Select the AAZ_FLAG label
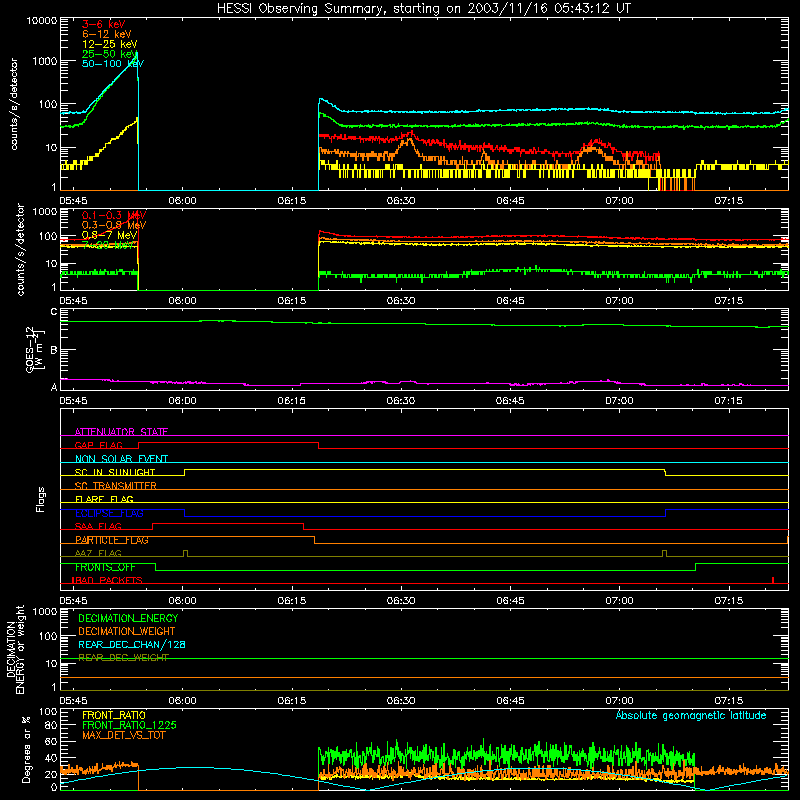 coord(98,553)
